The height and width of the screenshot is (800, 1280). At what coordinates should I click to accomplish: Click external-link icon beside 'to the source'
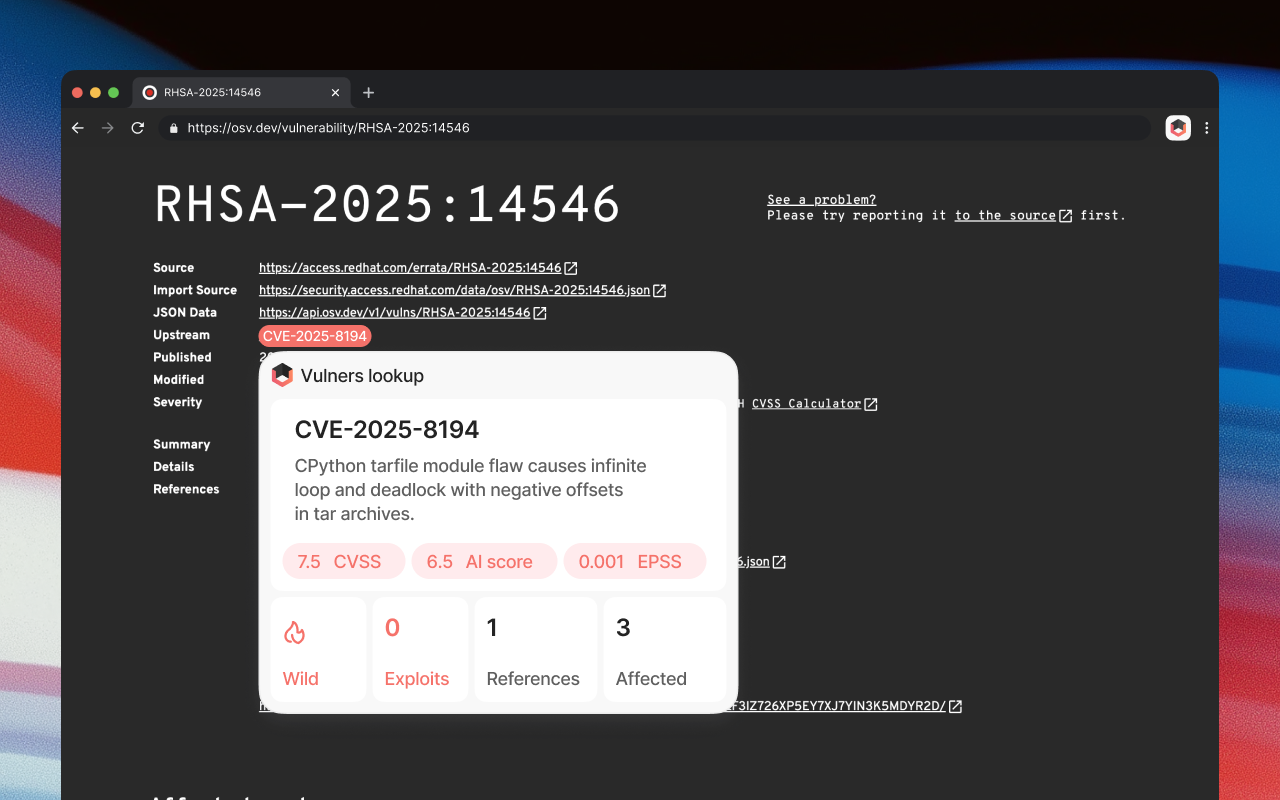tap(1066, 216)
